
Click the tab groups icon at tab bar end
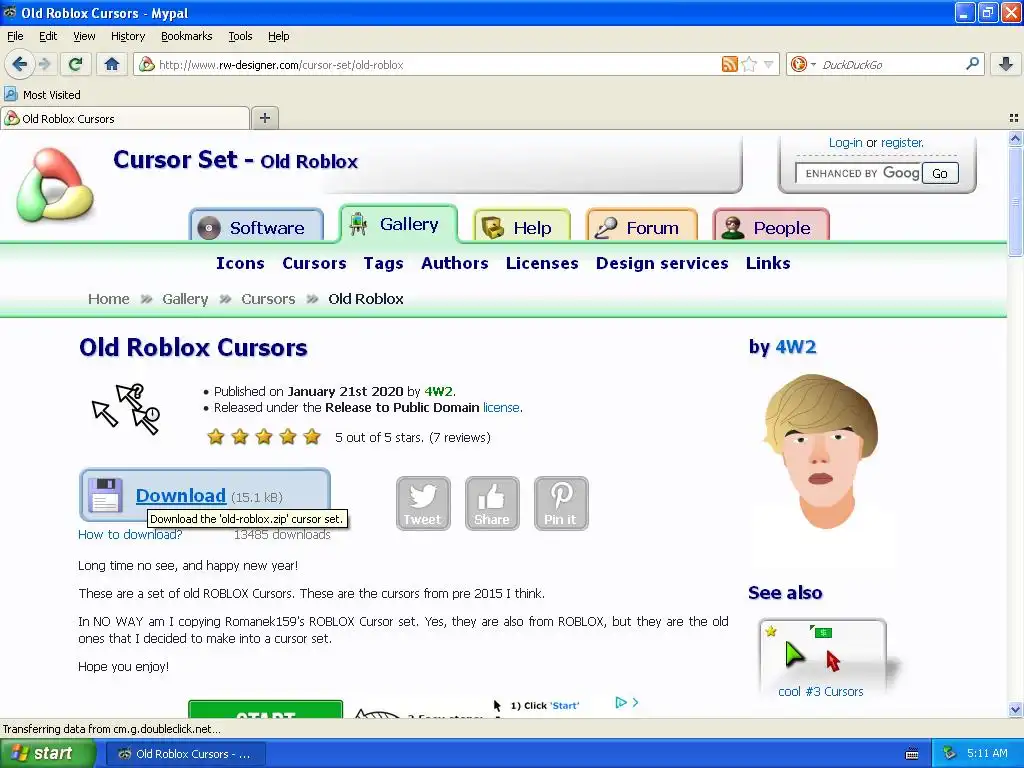coord(1014,118)
